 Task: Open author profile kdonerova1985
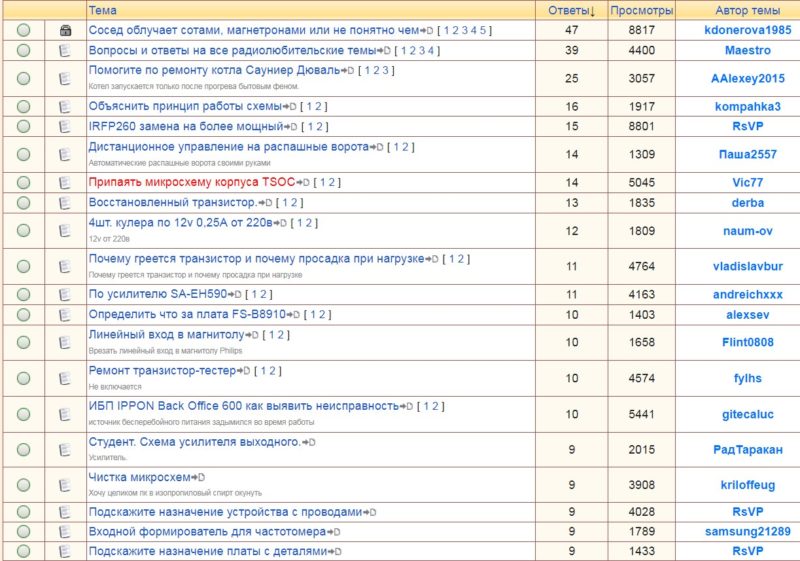[747, 30]
